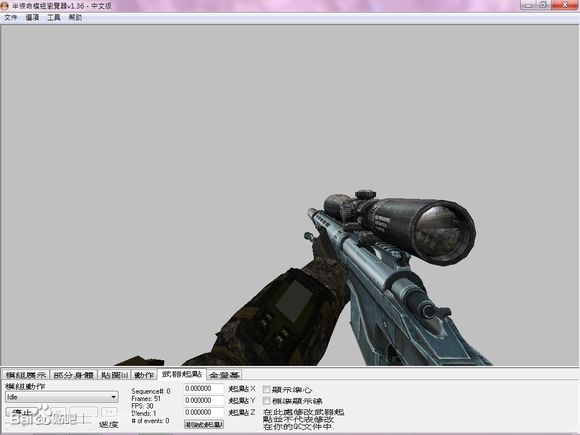Screen dimensions: 580x435
Task: Open the 工具 menu
Action: 54,17
